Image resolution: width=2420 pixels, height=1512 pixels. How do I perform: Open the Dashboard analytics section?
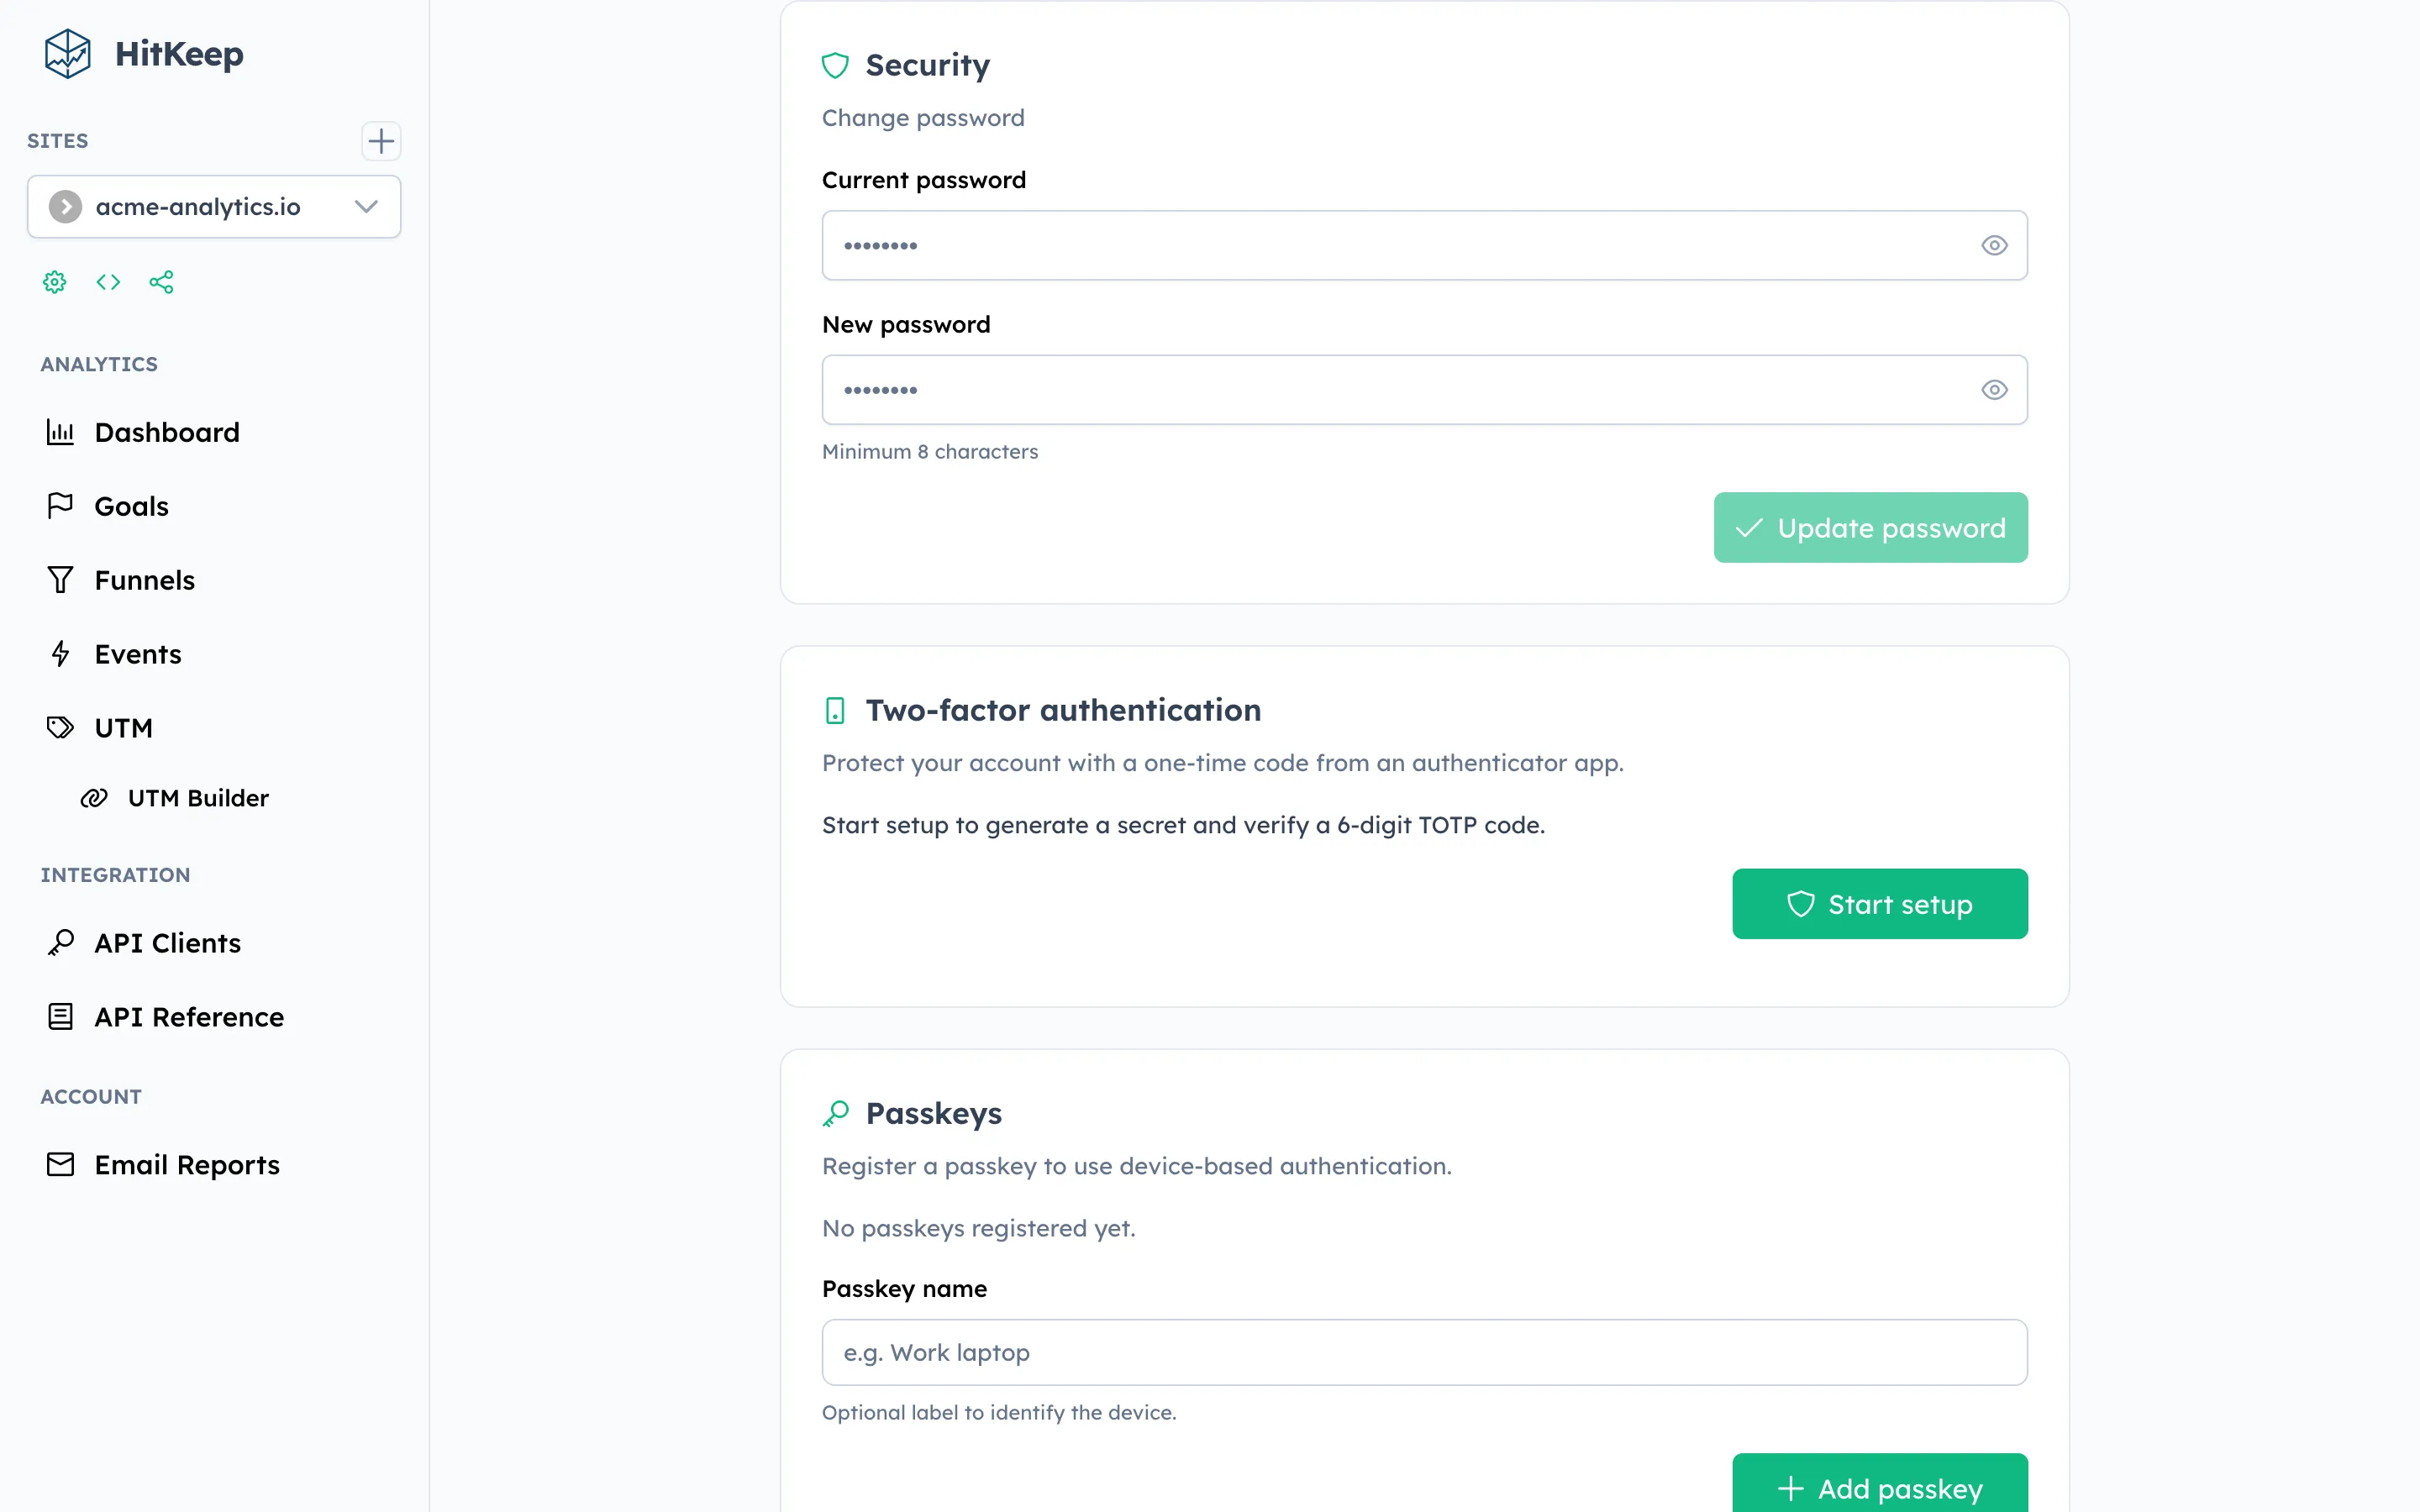(x=166, y=432)
